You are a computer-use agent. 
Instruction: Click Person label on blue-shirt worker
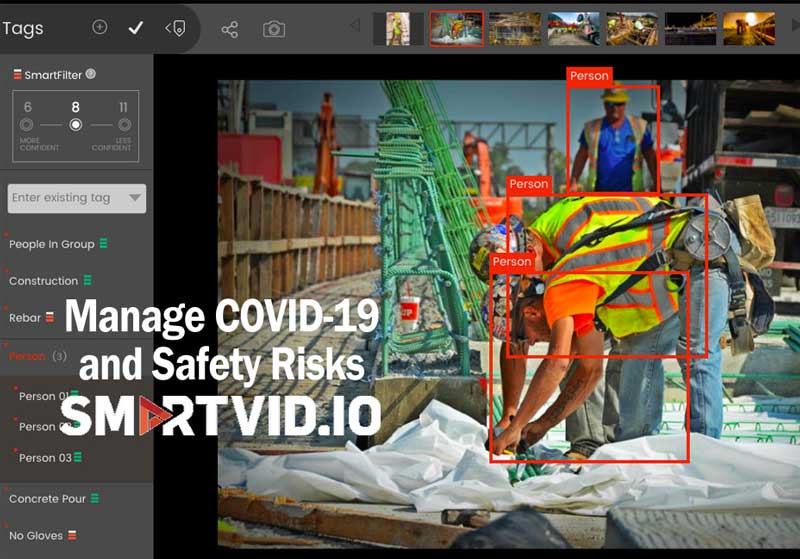click(589, 76)
